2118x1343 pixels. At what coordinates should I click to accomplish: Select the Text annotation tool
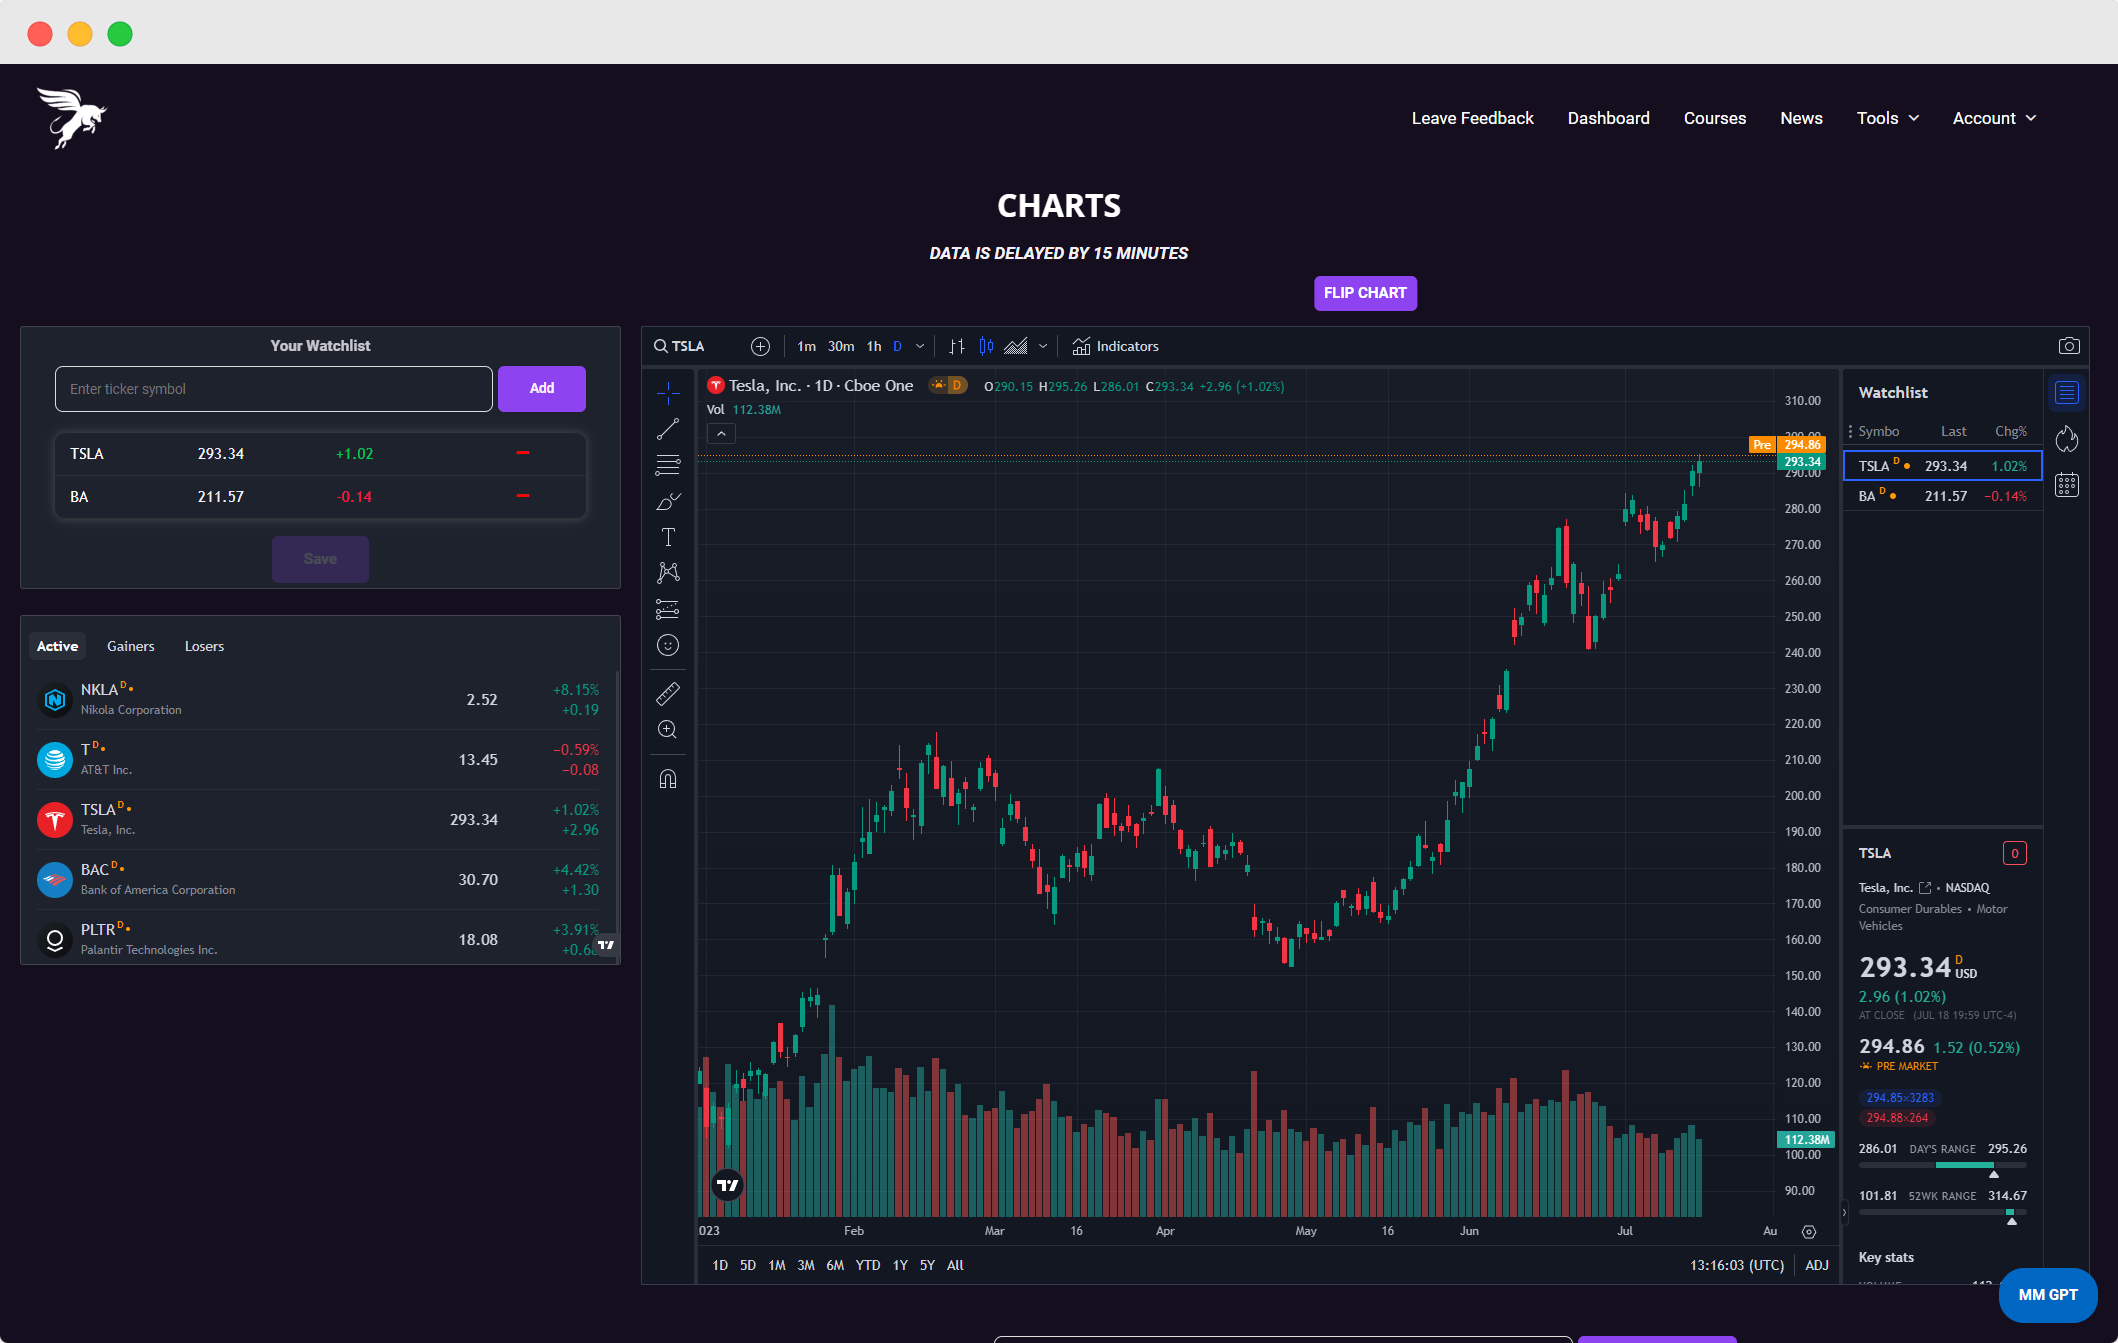668,537
